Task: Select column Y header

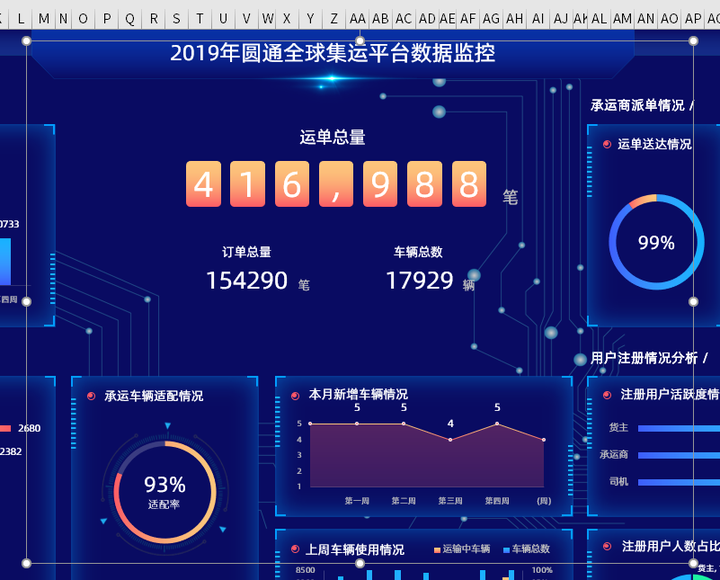Action: coord(310,19)
